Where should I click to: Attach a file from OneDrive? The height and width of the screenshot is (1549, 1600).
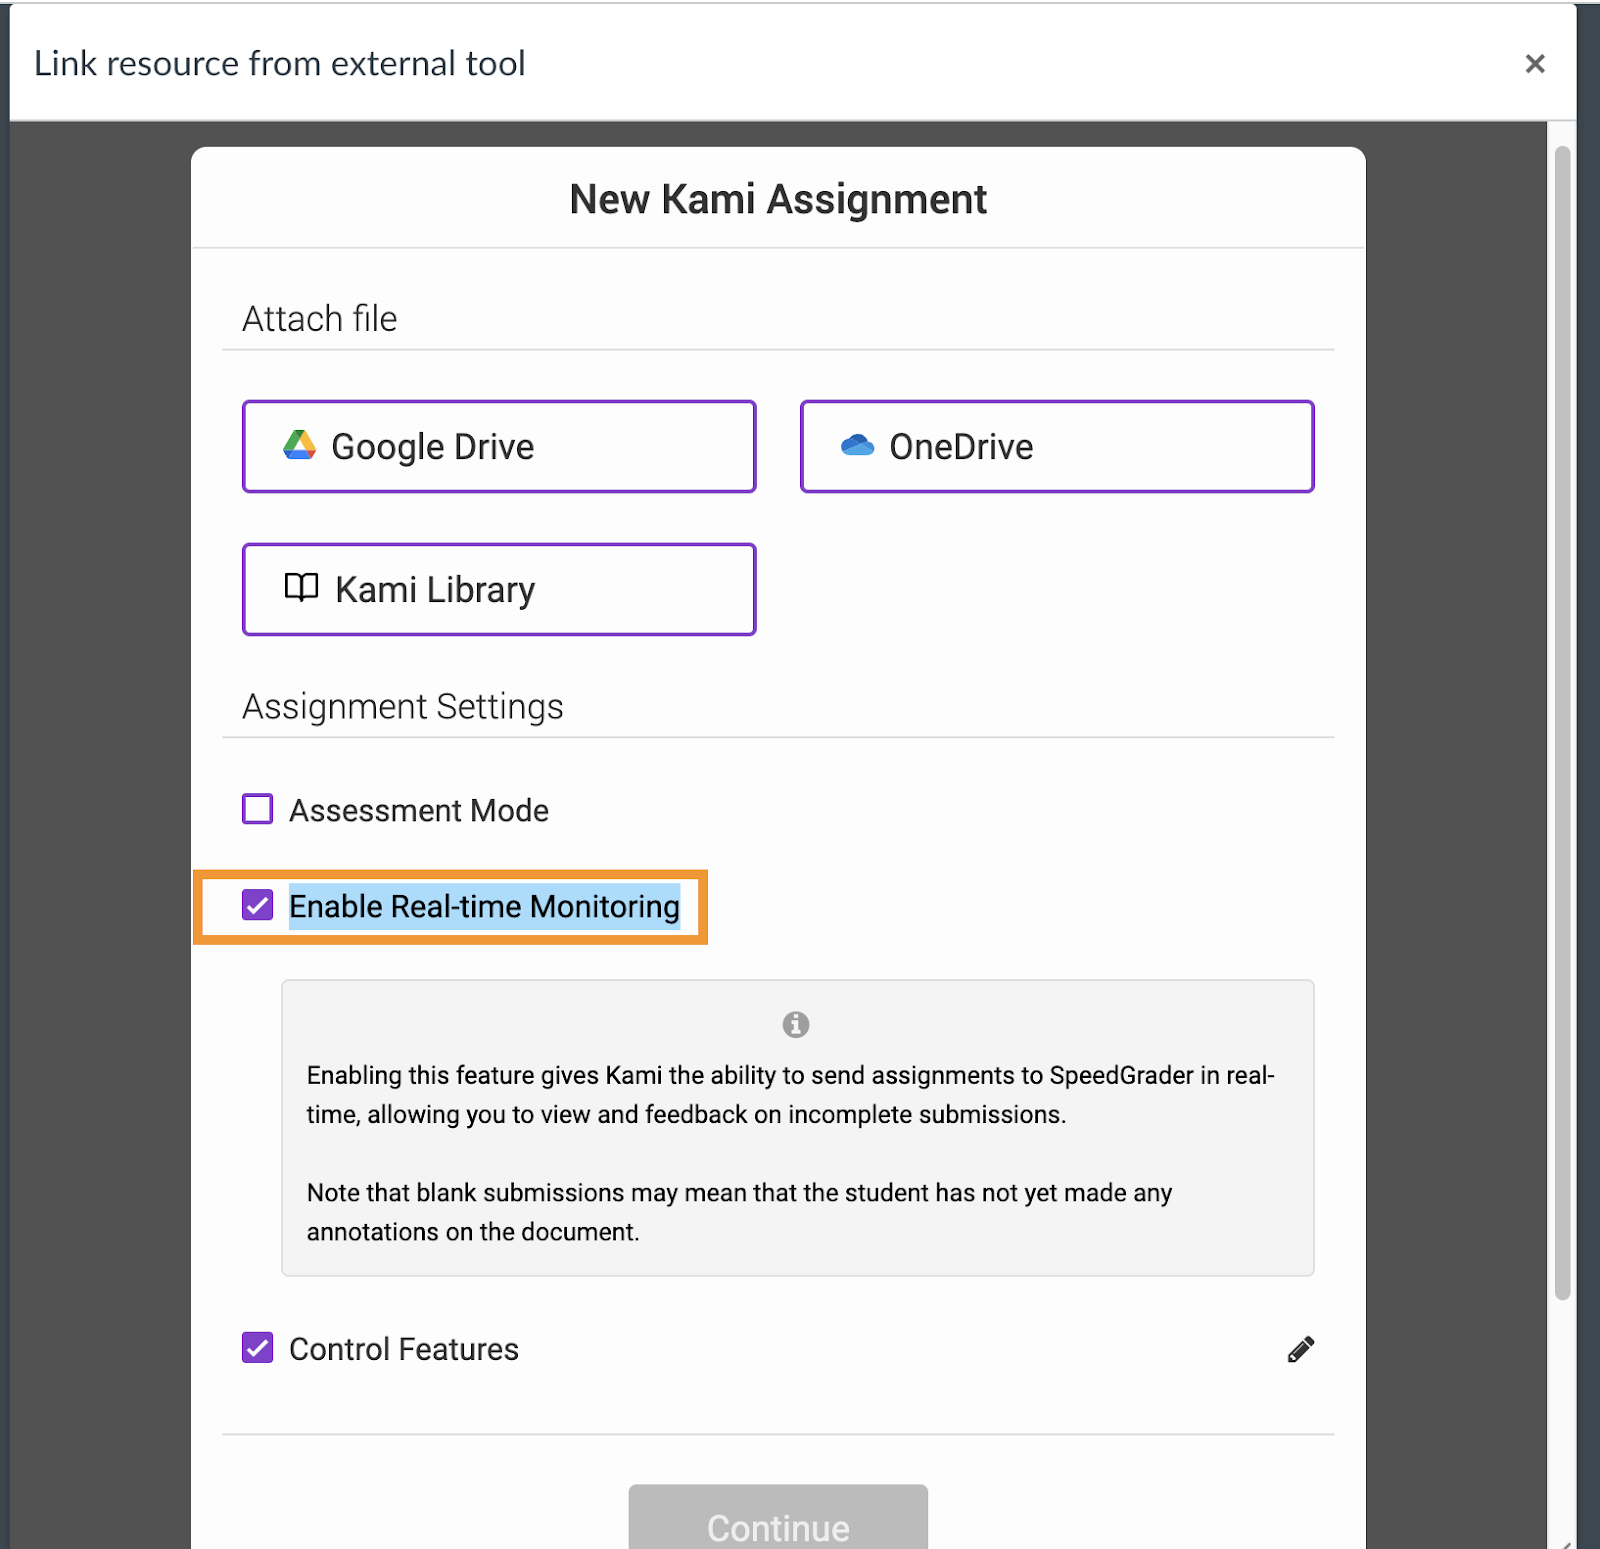click(1057, 446)
